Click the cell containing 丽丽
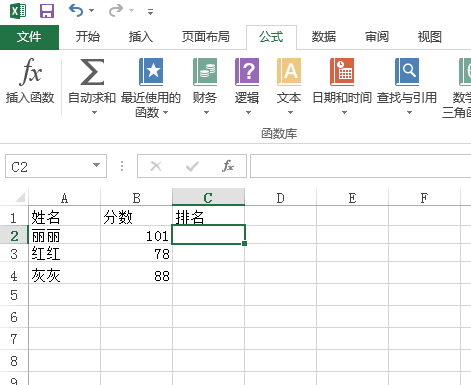Image resolution: width=471 pixels, height=385 pixels. click(x=64, y=236)
